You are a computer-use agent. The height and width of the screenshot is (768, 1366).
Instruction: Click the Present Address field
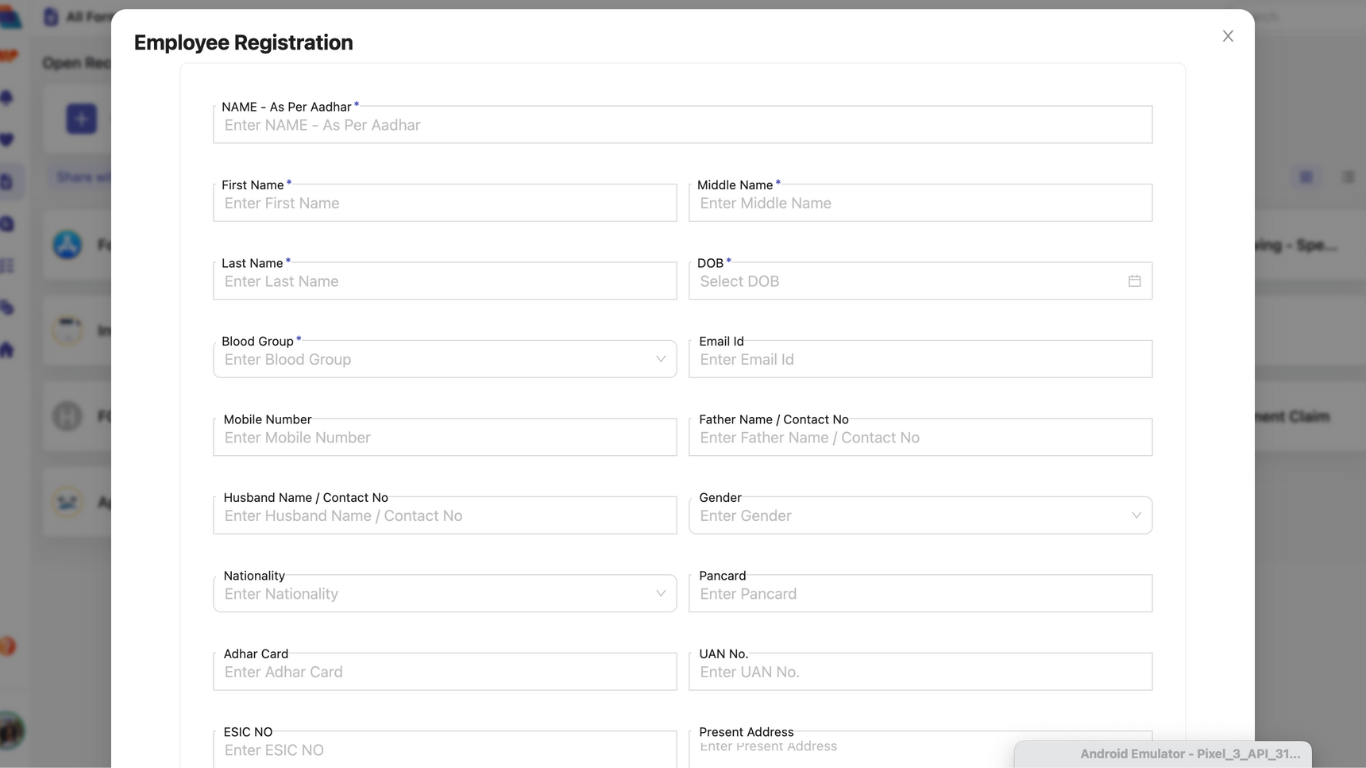[850, 747]
